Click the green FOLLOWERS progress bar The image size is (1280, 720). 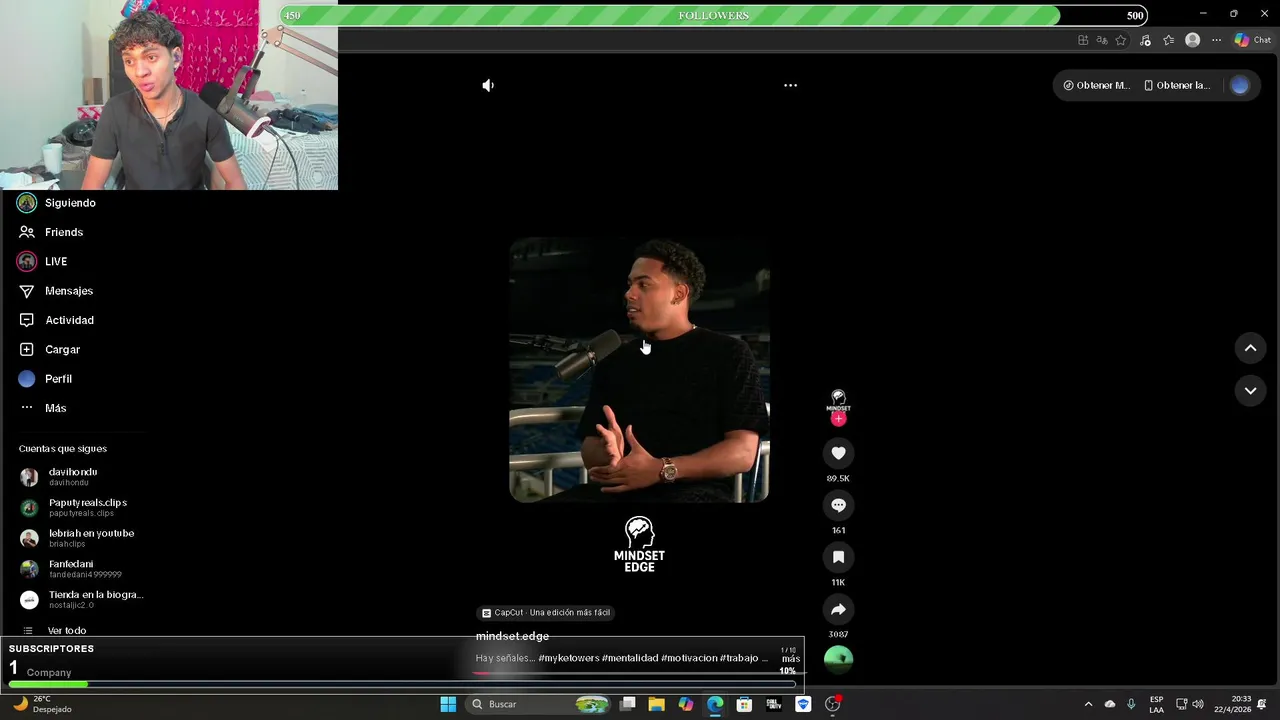click(x=714, y=15)
